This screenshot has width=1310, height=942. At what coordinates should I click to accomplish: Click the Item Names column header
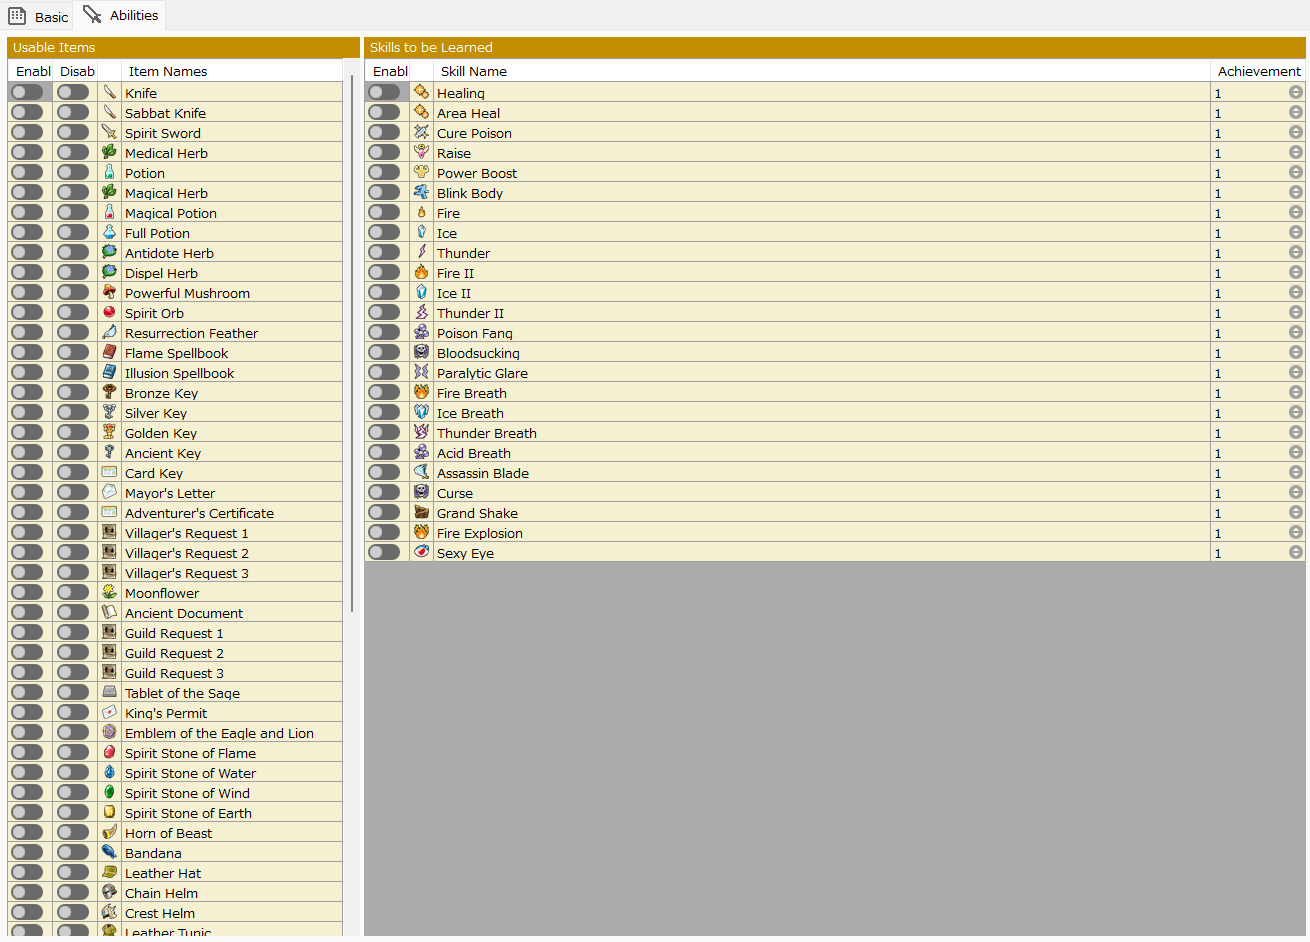coord(168,71)
